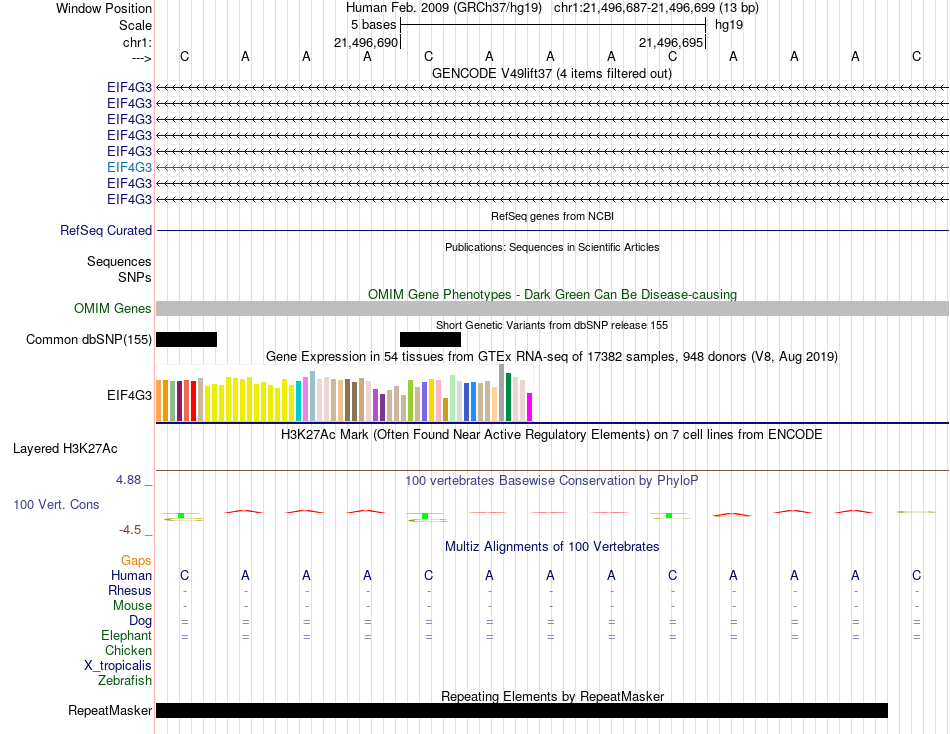Image resolution: width=950 pixels, height=734 pixels.
Task: Click the 21,496,690 coordinate marker
Action: [x=366, y=42]
